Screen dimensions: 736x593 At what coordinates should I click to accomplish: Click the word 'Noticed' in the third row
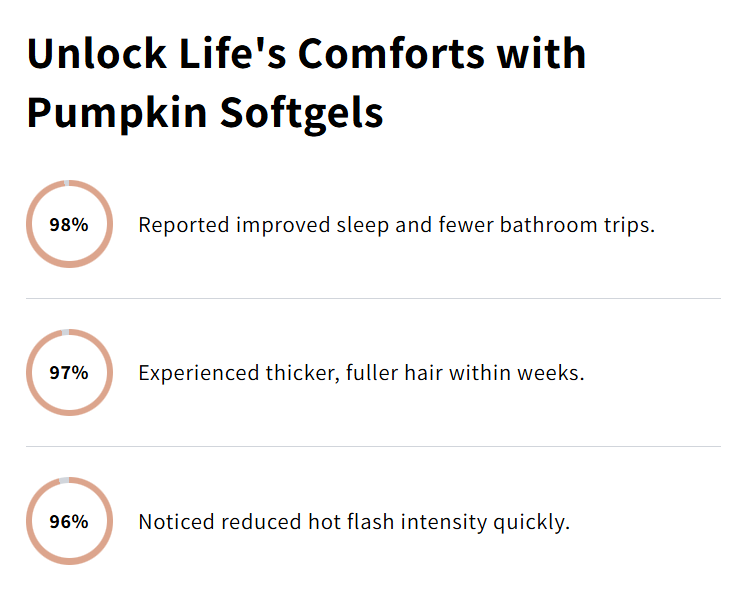click(x=176, y=522)
